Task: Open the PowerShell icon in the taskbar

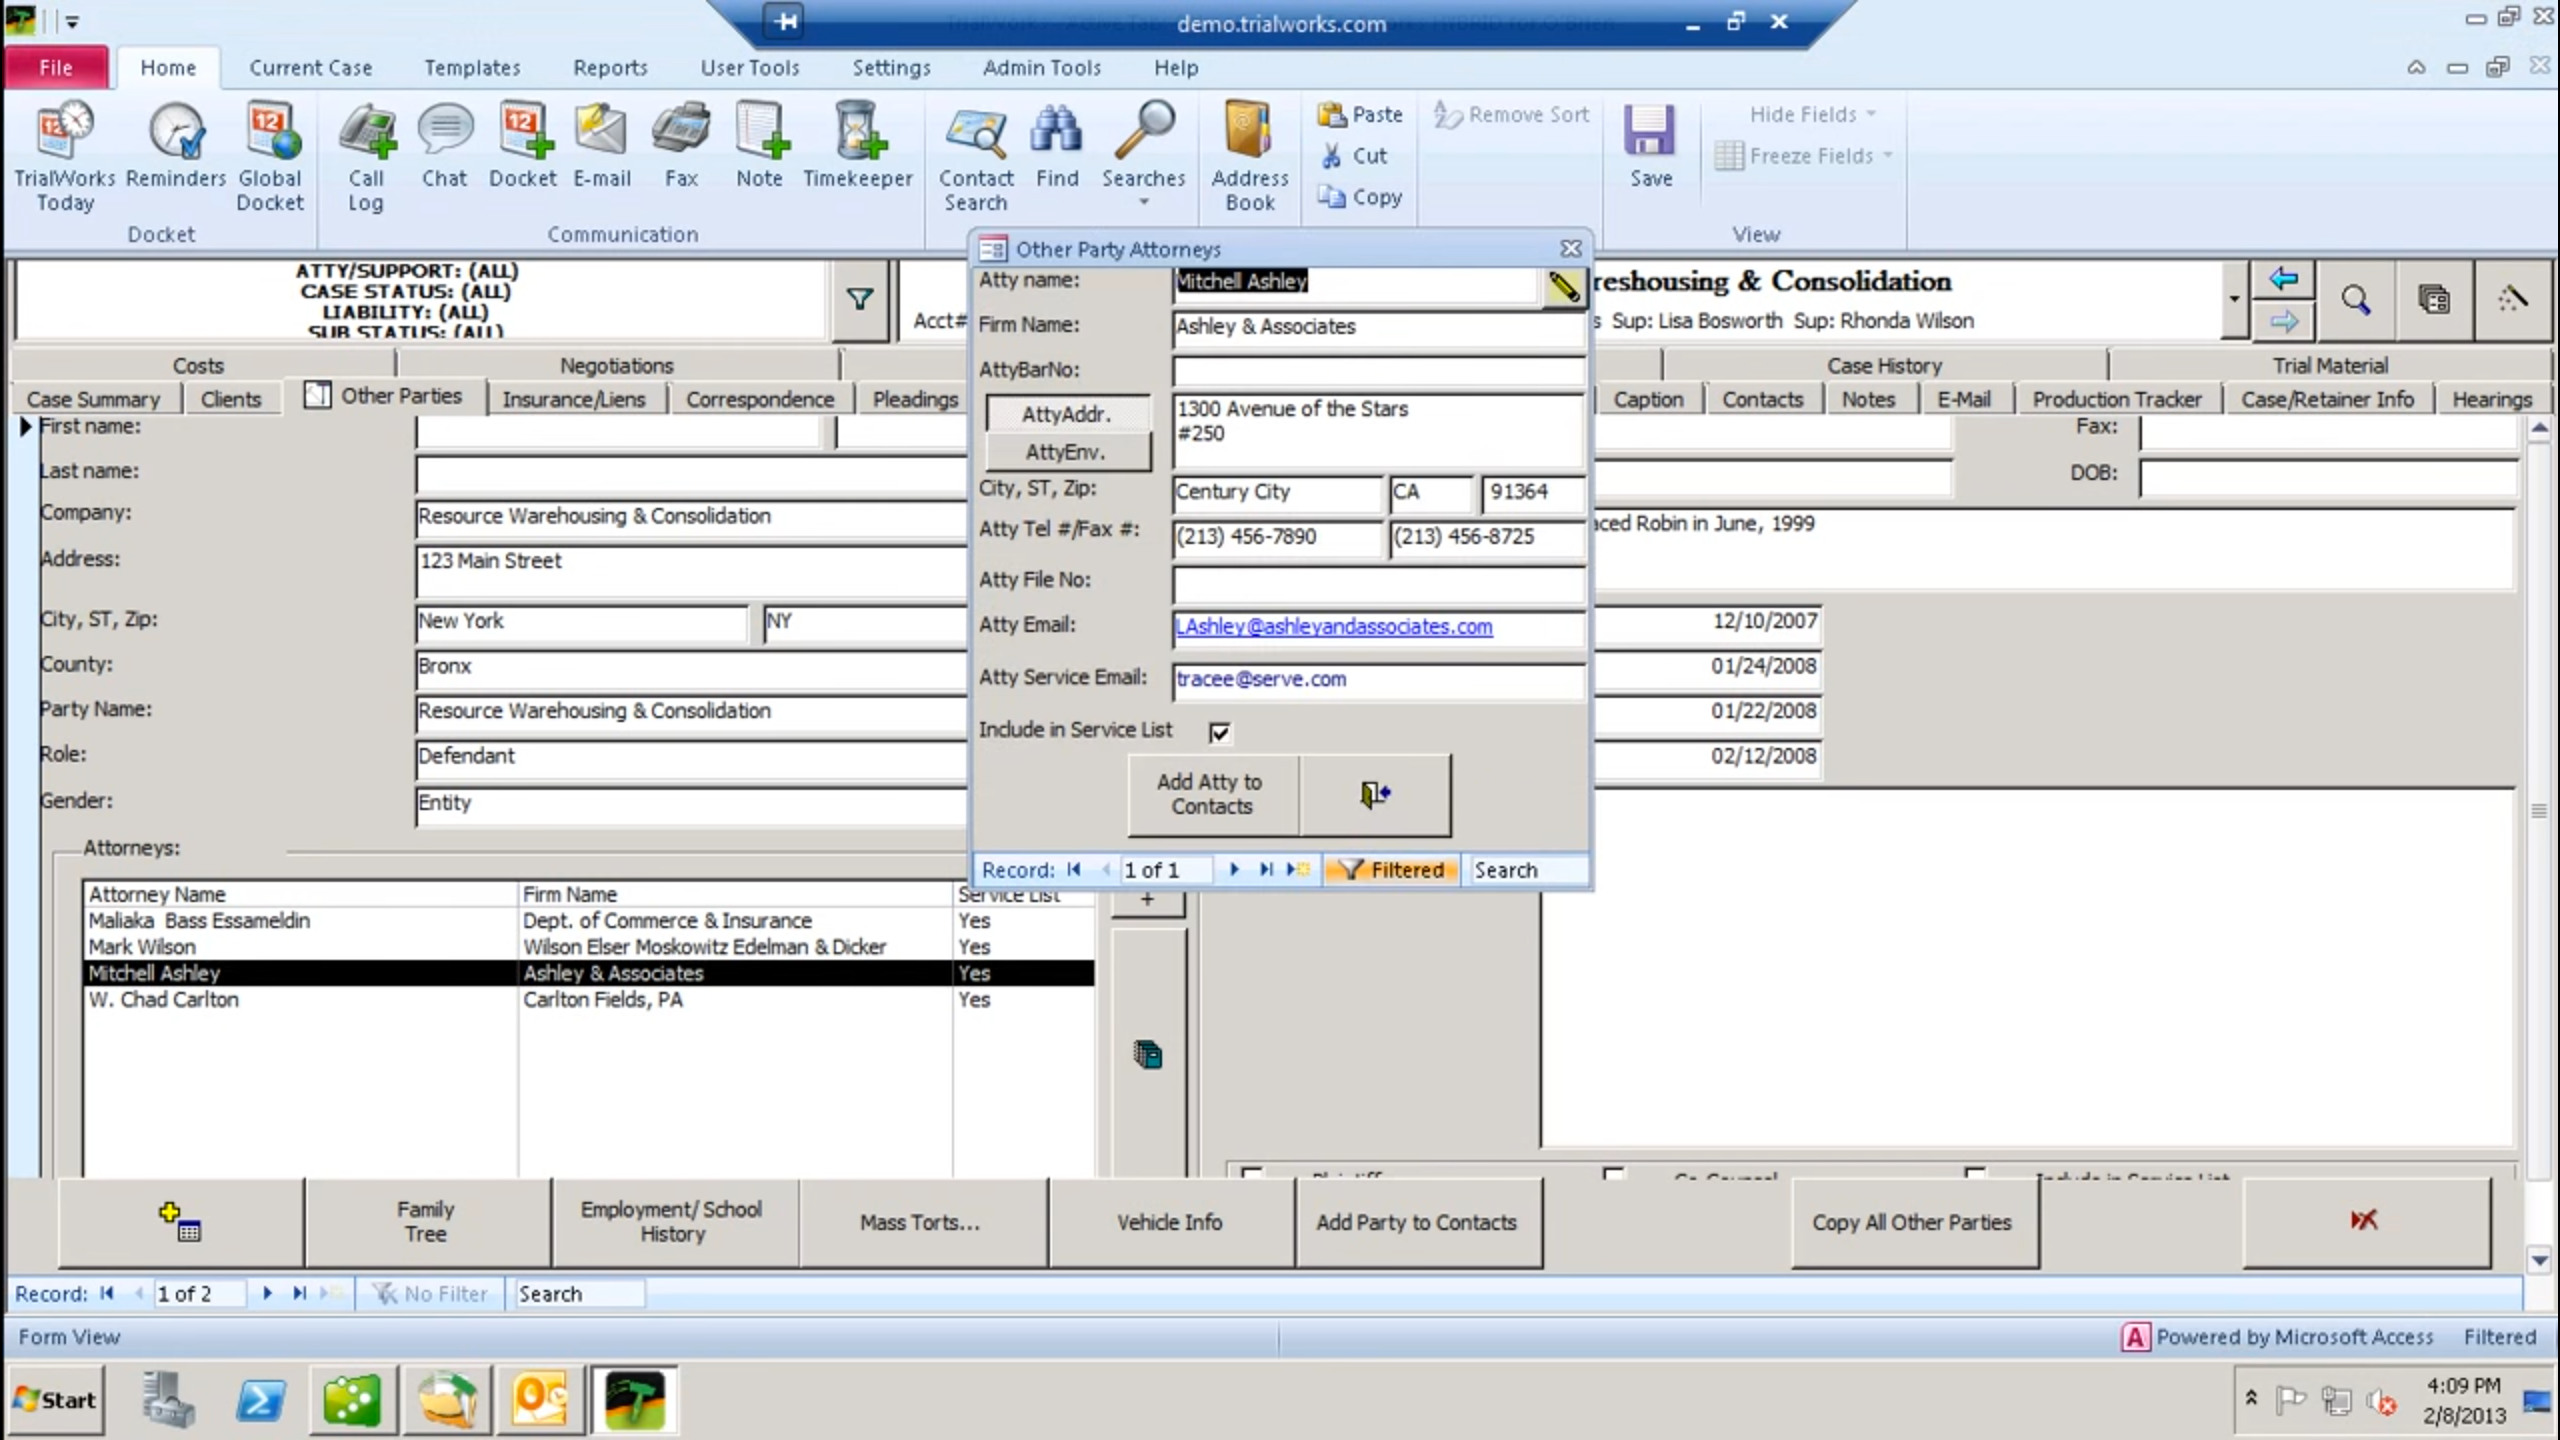Action: click(260, 1400)
